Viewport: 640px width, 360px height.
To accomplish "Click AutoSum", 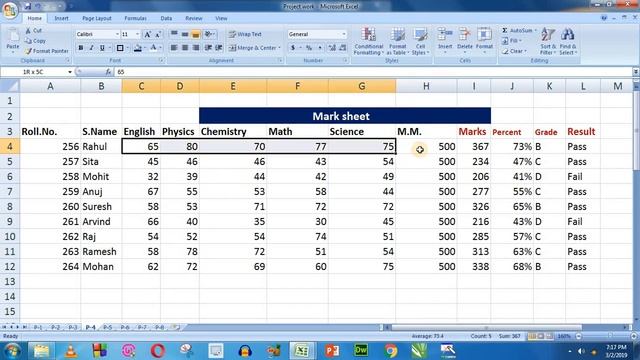I will pos(518,31).
